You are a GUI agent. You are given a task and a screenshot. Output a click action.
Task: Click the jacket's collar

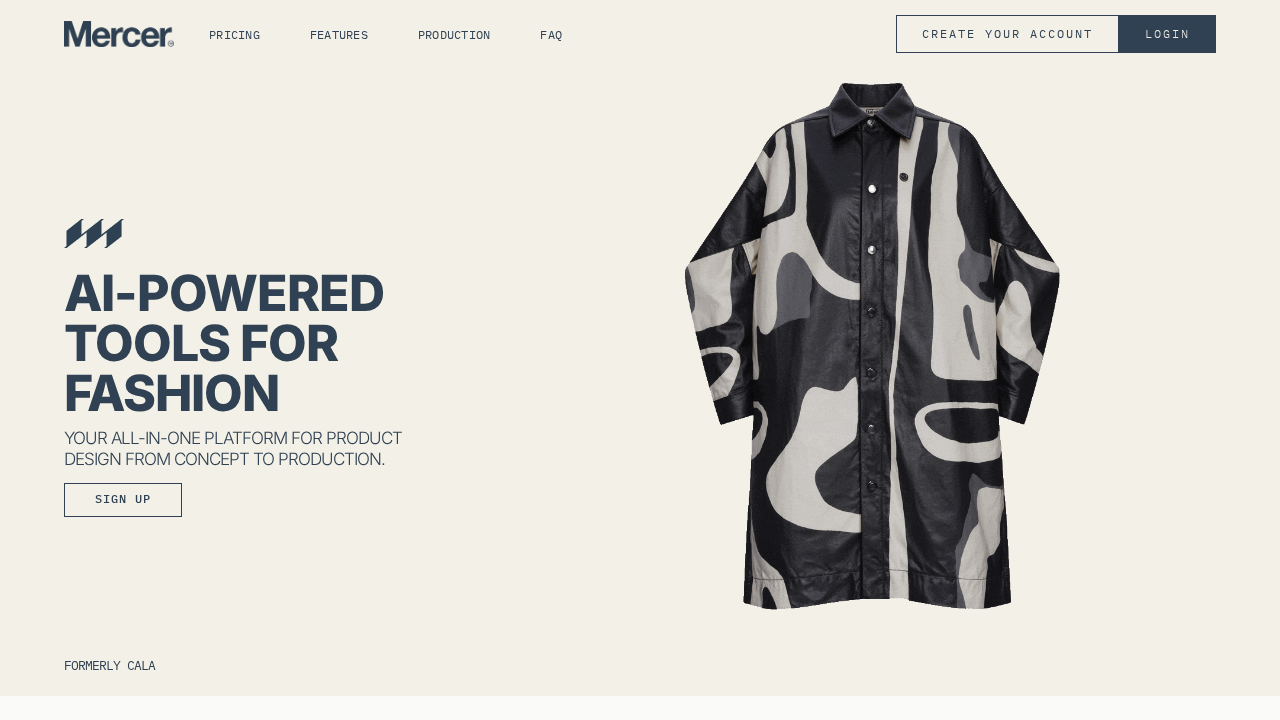point(872,108)
